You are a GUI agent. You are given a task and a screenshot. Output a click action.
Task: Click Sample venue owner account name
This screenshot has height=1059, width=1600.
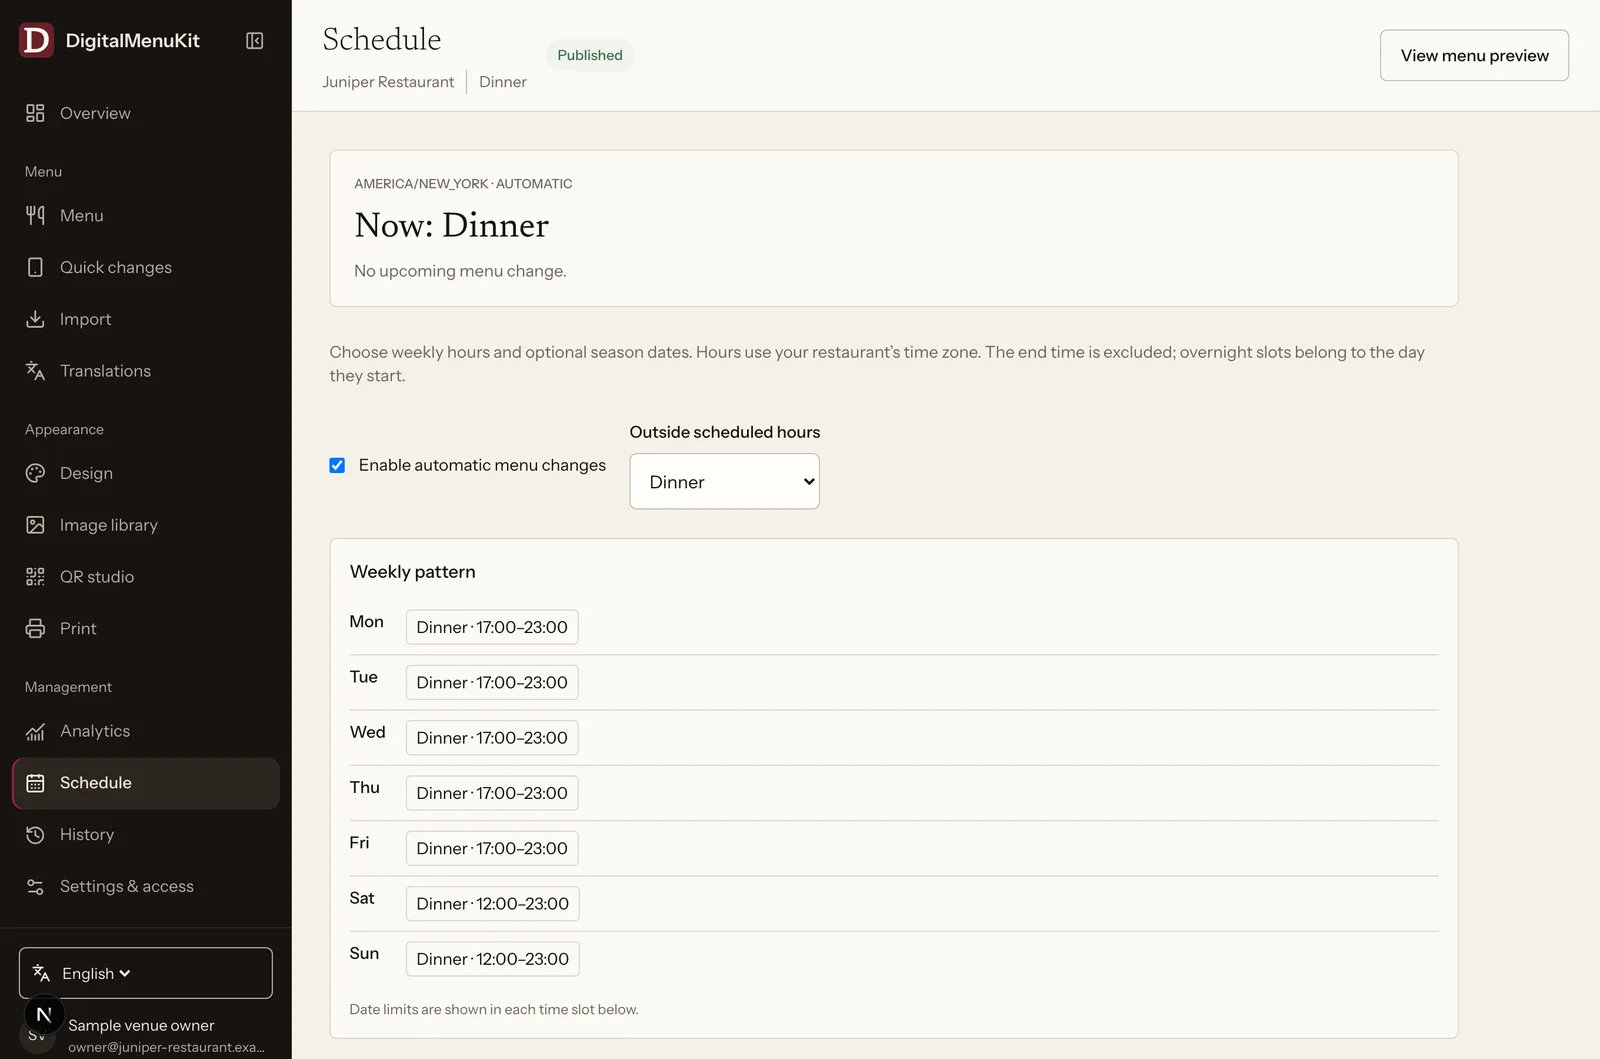click(141, 1025)
